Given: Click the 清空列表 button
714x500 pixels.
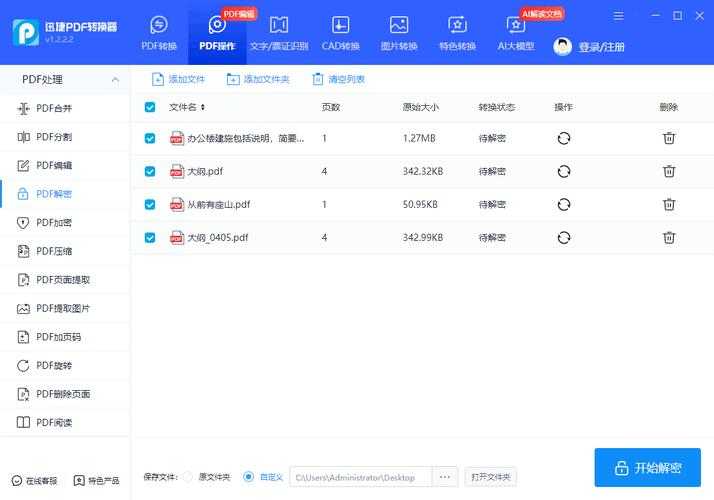Looking at the screenshot, I should tap(338, 79).
